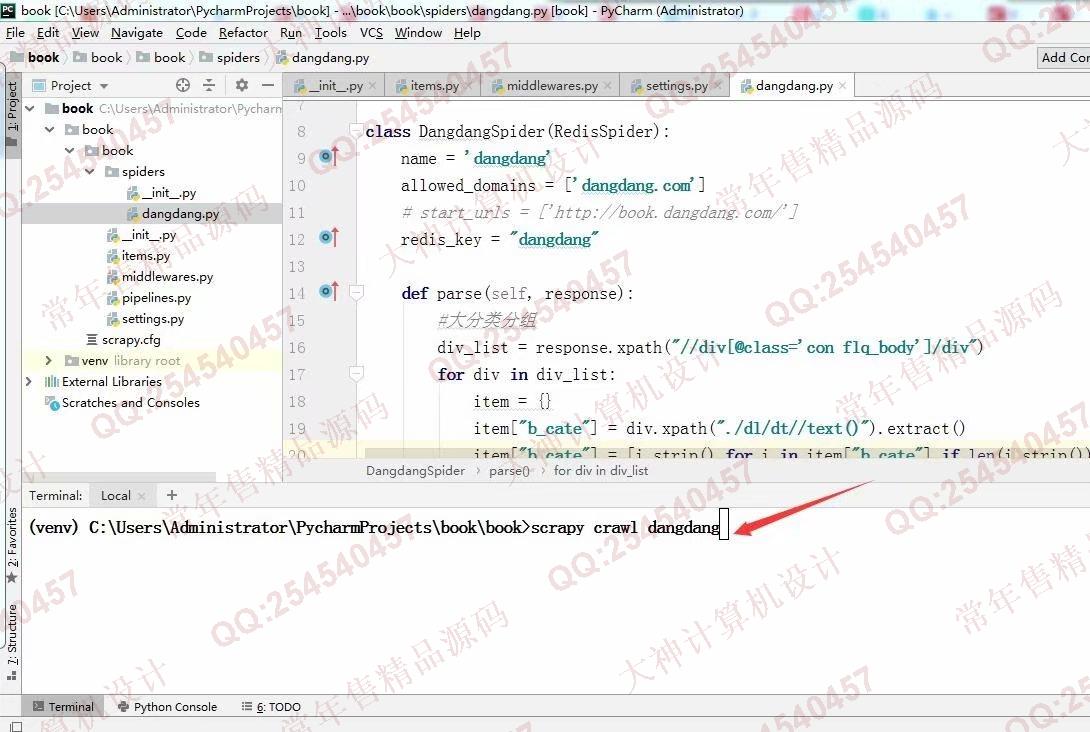Close the items.py editor tab
The width and height of the screenshot is (1090, 732).
tap(469, 86)
